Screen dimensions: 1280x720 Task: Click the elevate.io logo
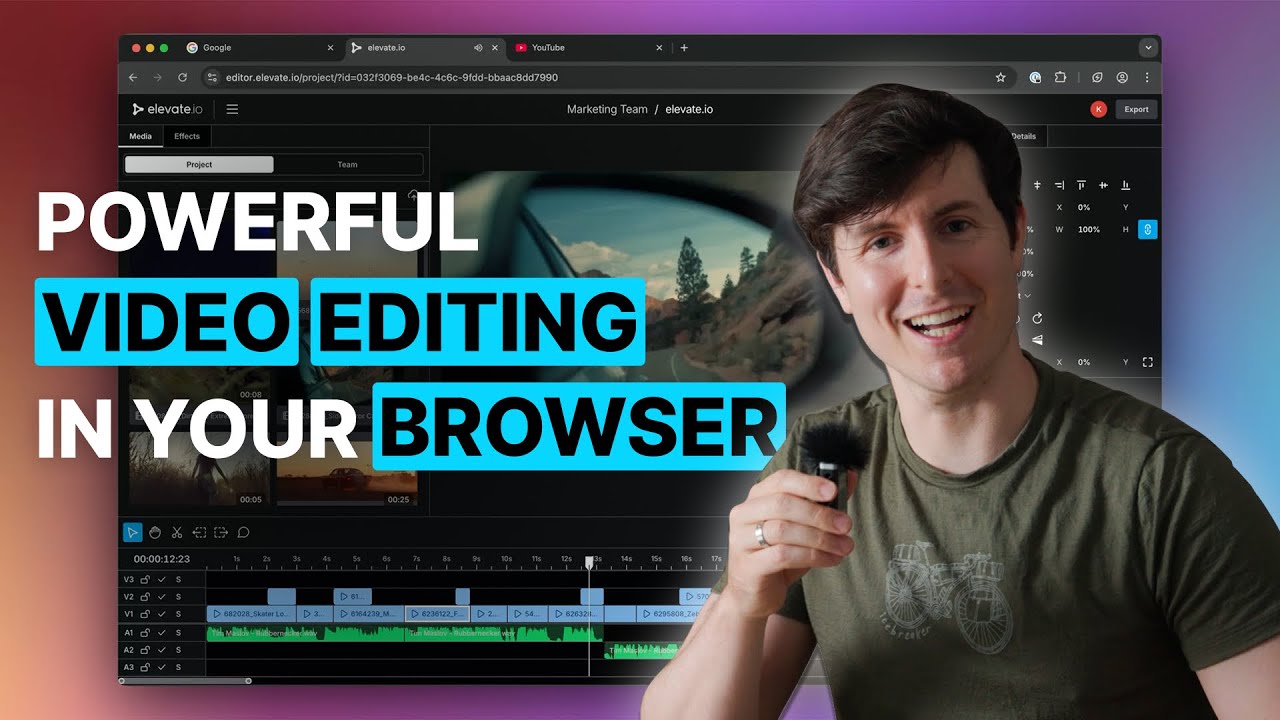click(167, 109)
